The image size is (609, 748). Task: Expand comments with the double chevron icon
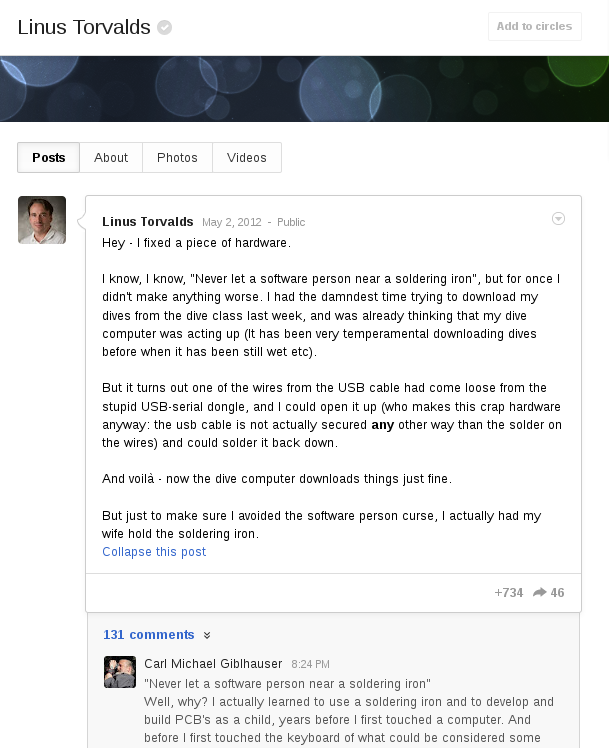click(x=207, y=635)
